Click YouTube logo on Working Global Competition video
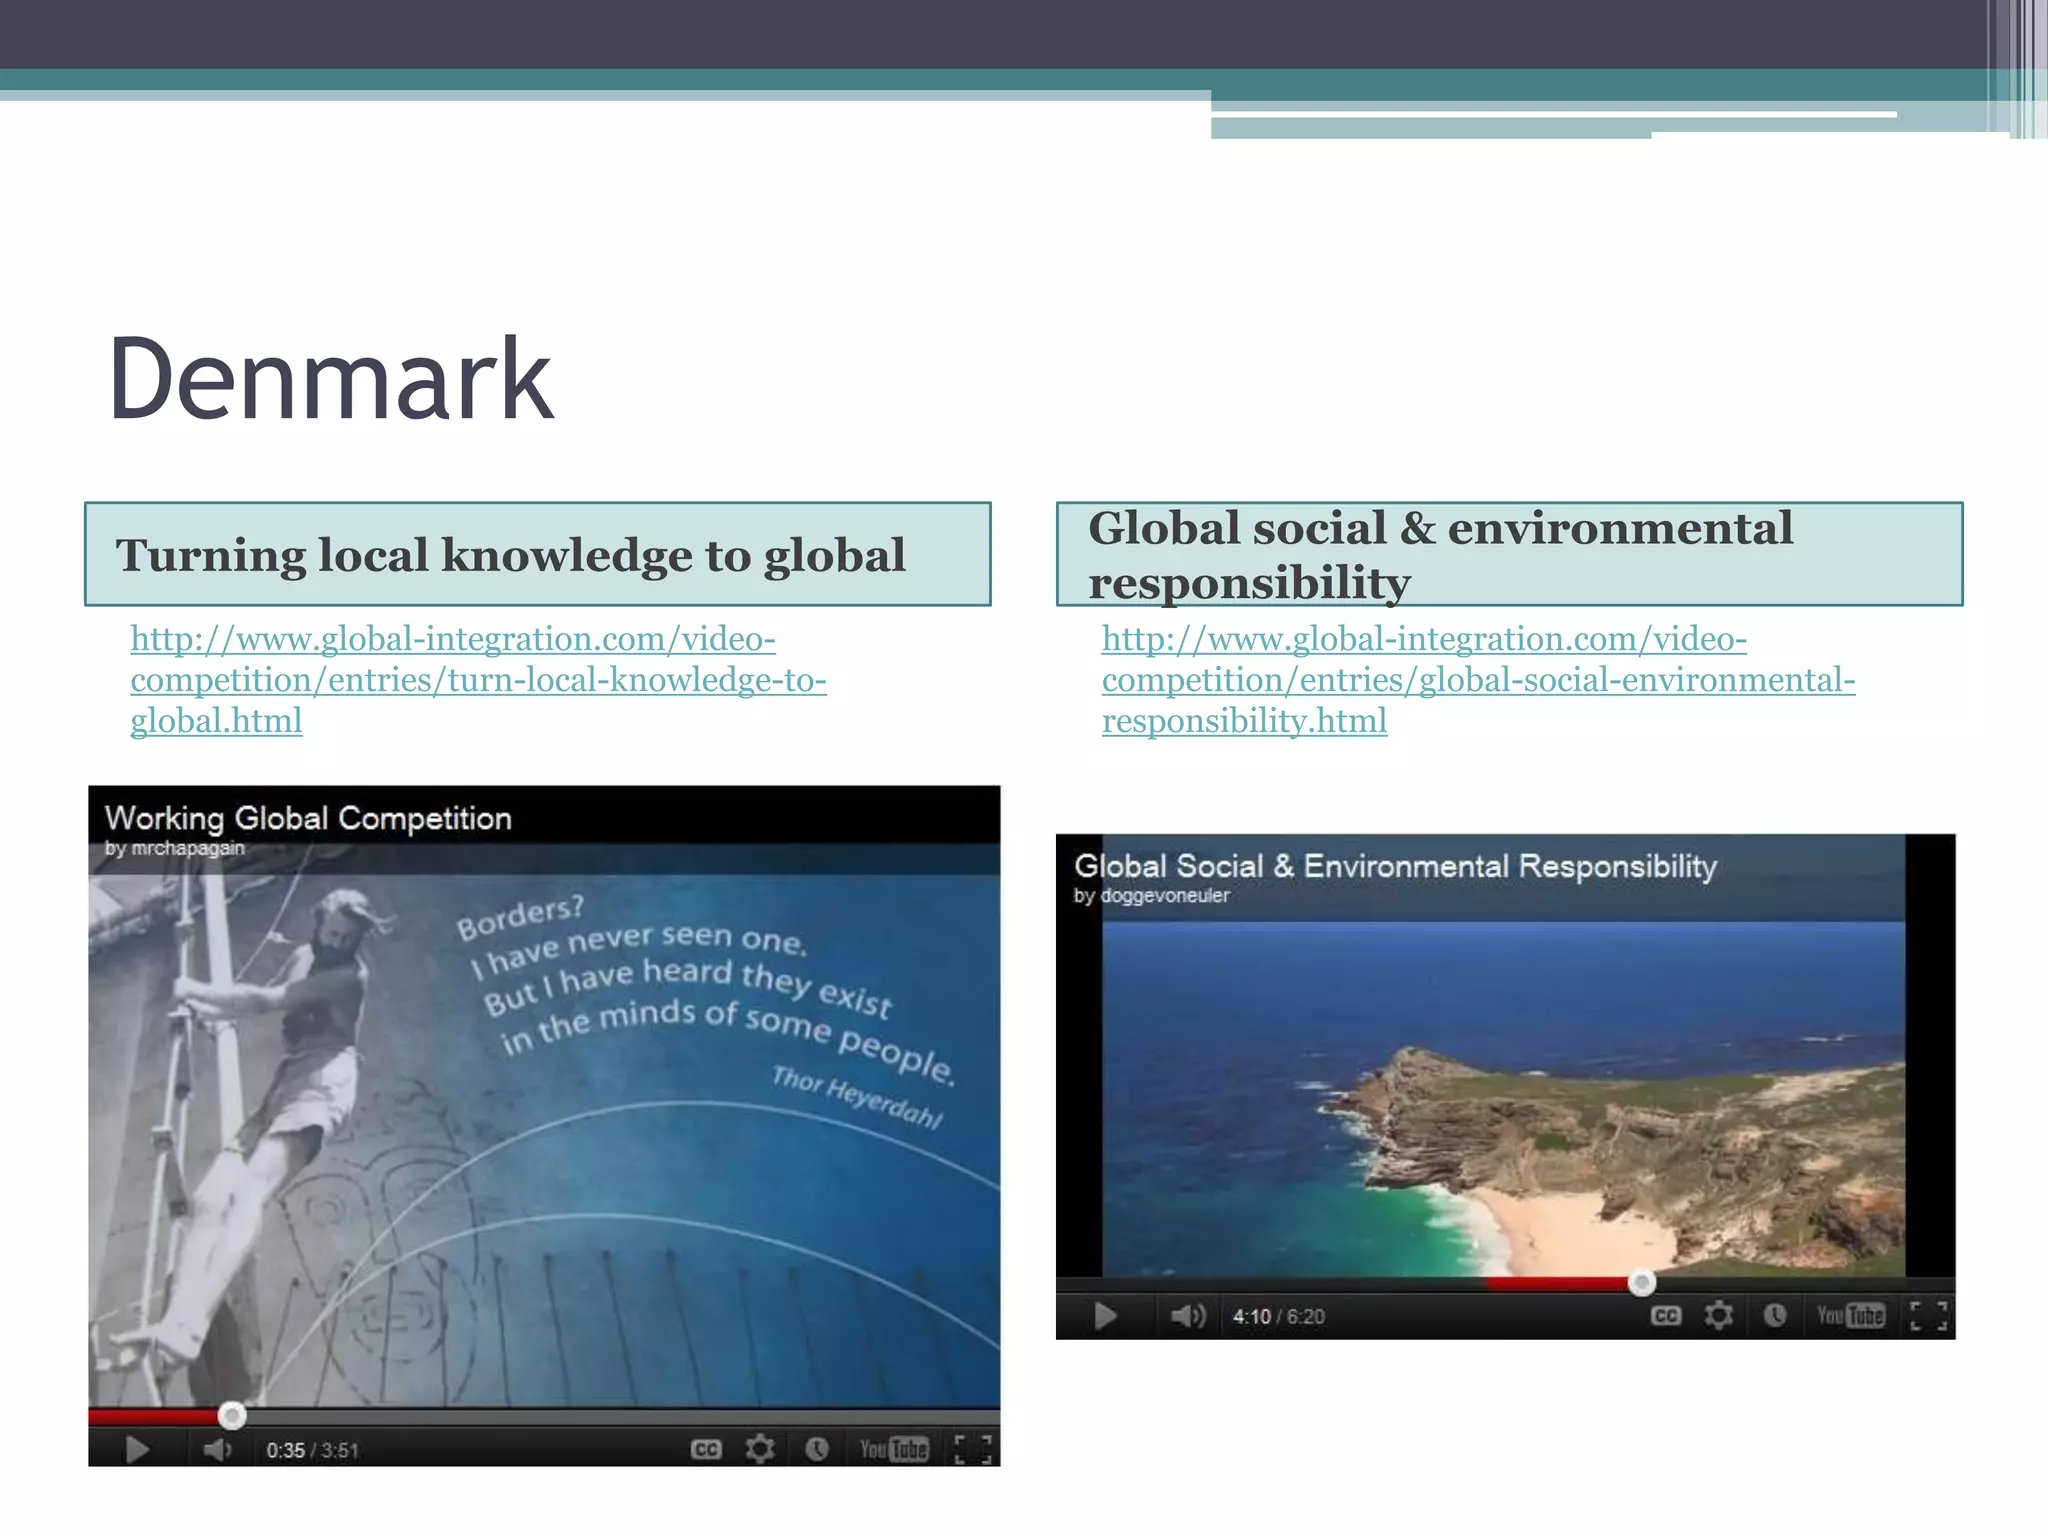The height and width of the screenshot is (1536, 2048). (894, 1449)
